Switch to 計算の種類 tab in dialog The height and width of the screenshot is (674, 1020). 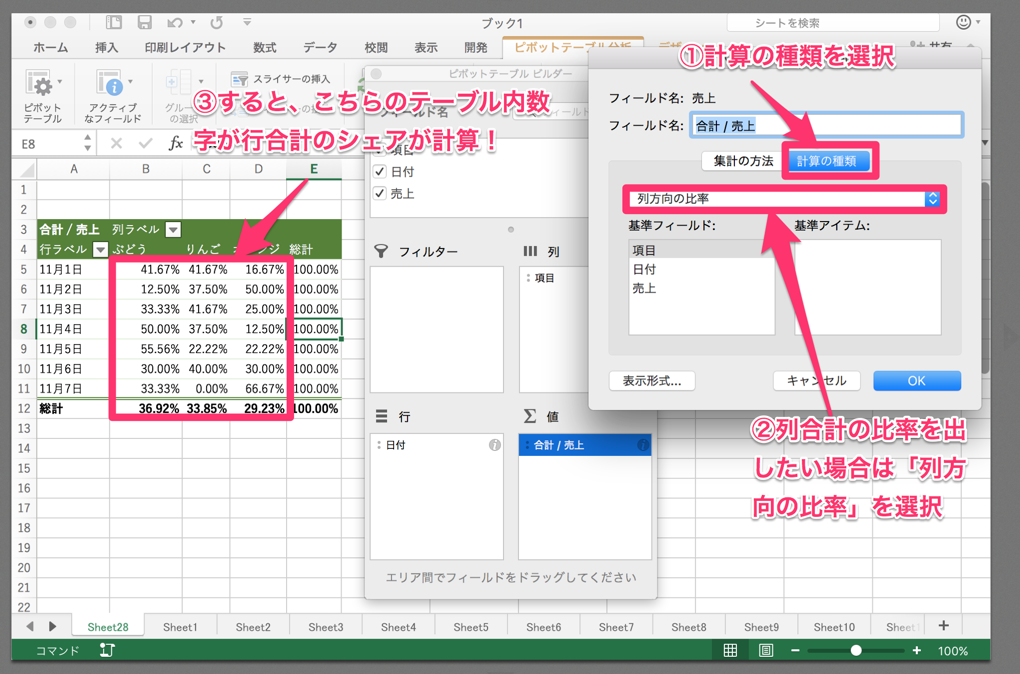pos(827,161)
